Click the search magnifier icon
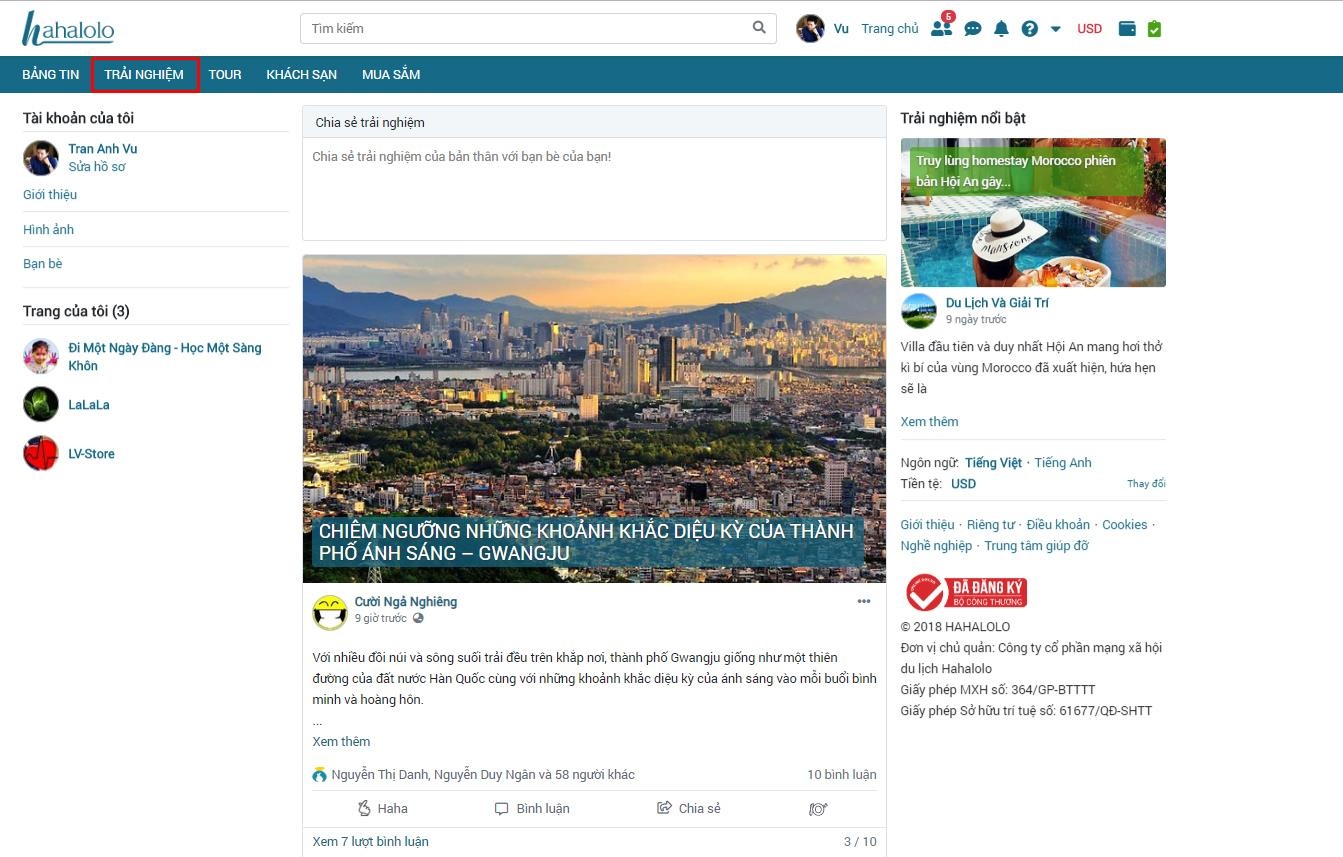Screen dimensions: 1343x857 [x=759, y=28]
